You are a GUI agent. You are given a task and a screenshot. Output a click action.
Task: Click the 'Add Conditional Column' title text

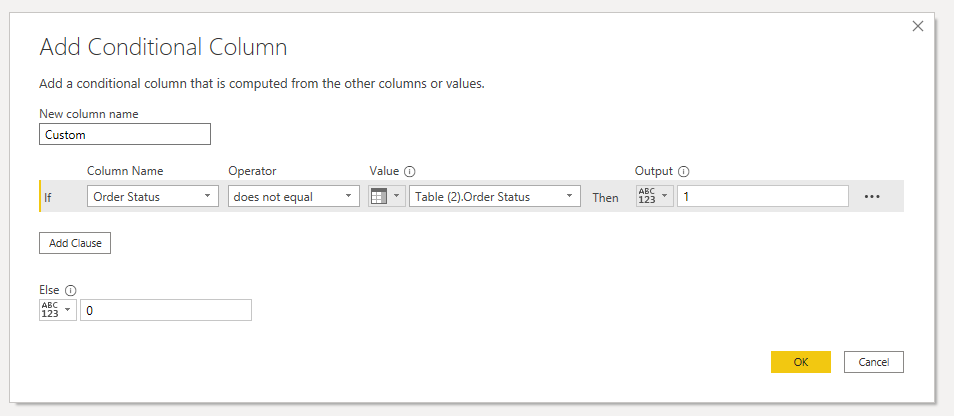[x=163, y=47]
